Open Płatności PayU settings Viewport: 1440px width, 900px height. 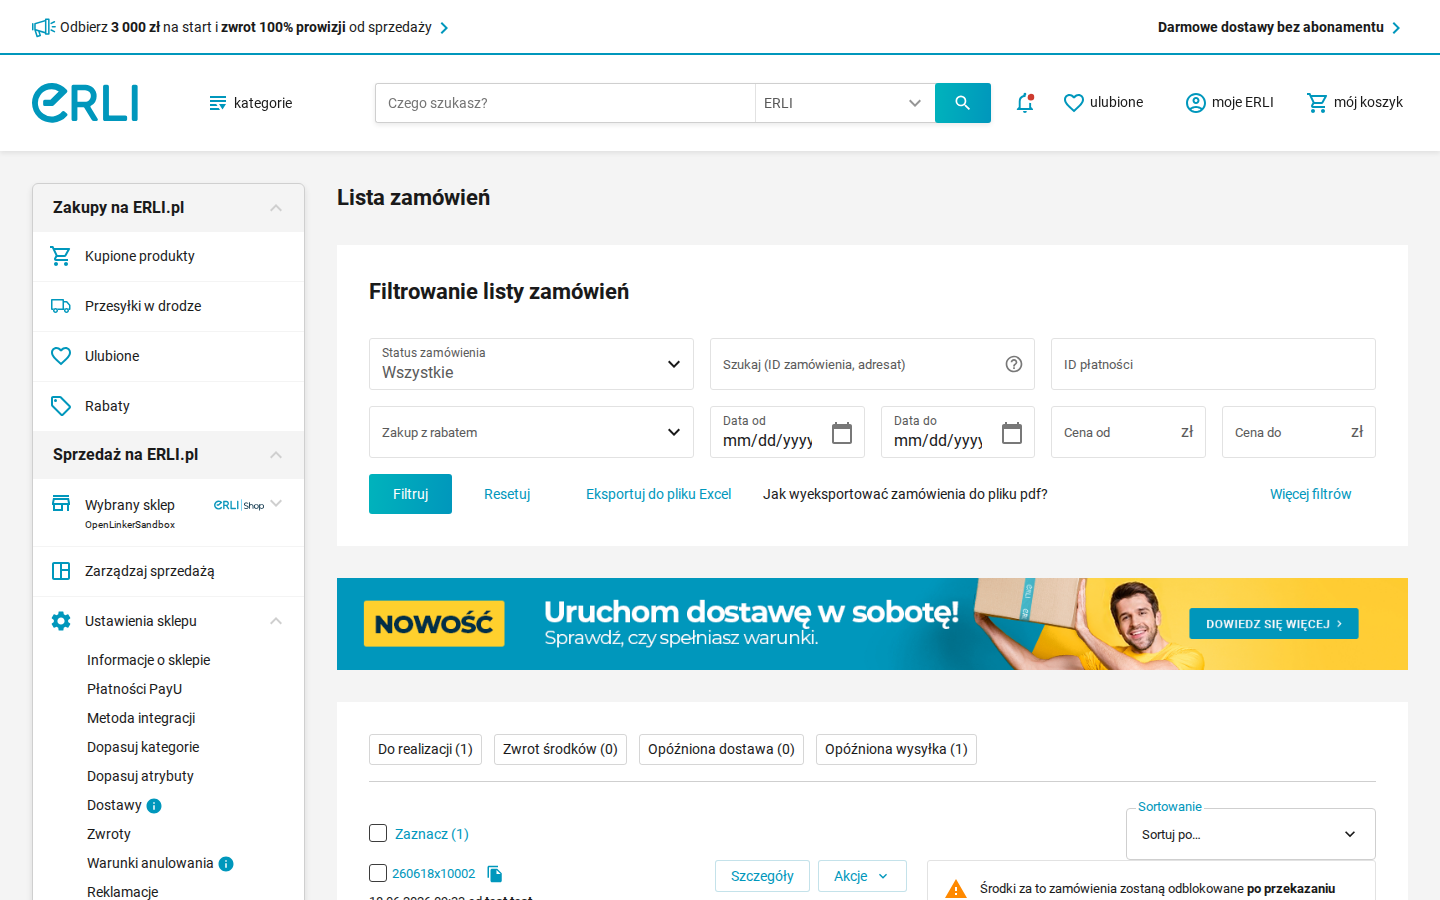coord(134,689)
